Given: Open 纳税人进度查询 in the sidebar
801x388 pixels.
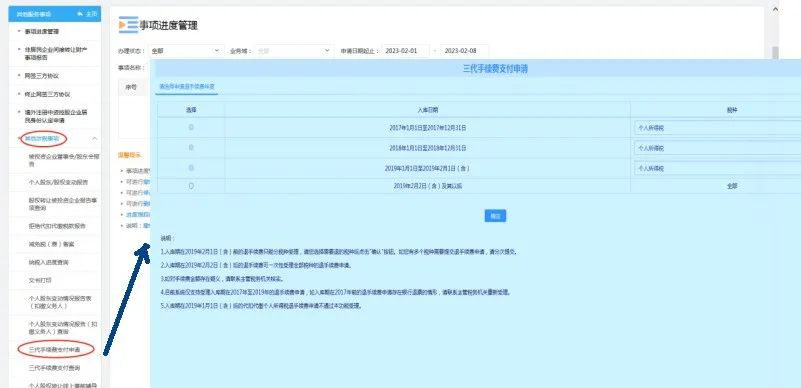Looking at the screenshot, I should coord(49,262).
